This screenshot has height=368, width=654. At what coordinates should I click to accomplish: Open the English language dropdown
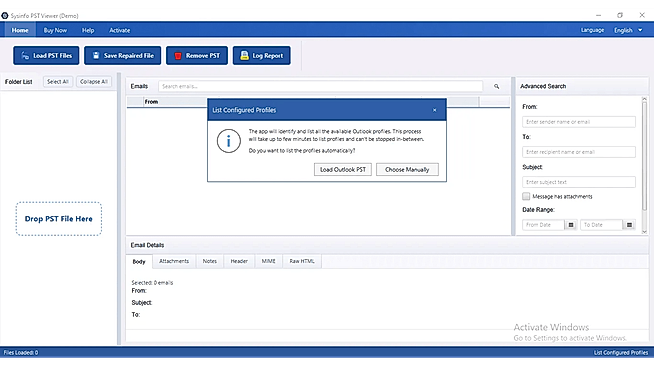(x=628, y=30)
